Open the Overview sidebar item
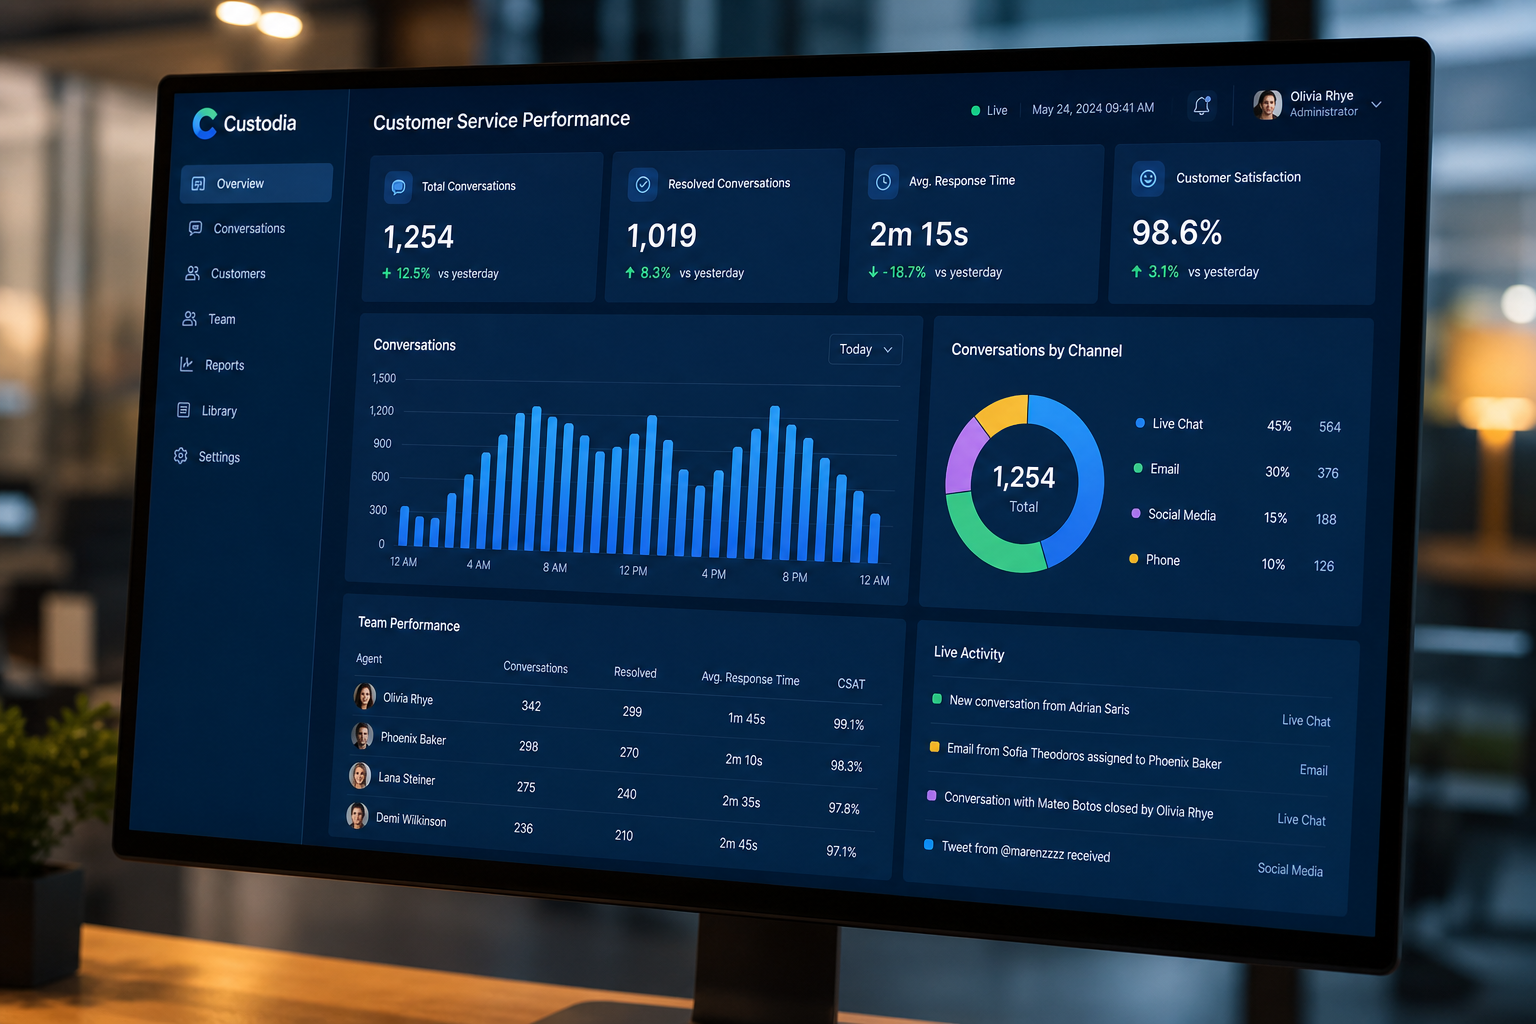The height and width of the screenshot is (1024, 1536). point(256,183)
